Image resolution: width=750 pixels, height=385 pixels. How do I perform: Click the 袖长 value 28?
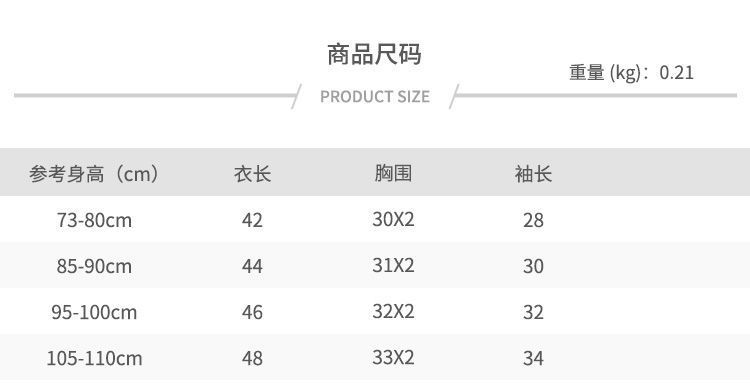tap(533, 220)
